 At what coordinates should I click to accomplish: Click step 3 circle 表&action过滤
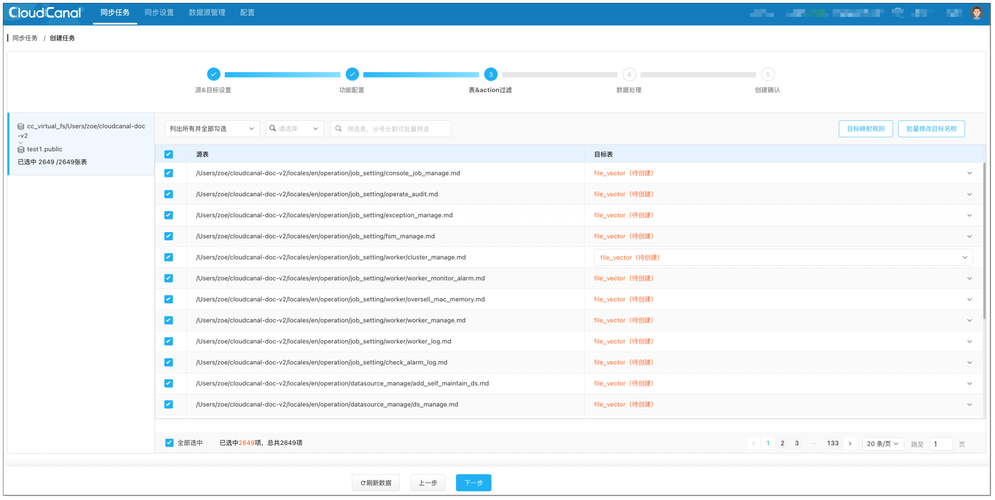pos(491,74)
